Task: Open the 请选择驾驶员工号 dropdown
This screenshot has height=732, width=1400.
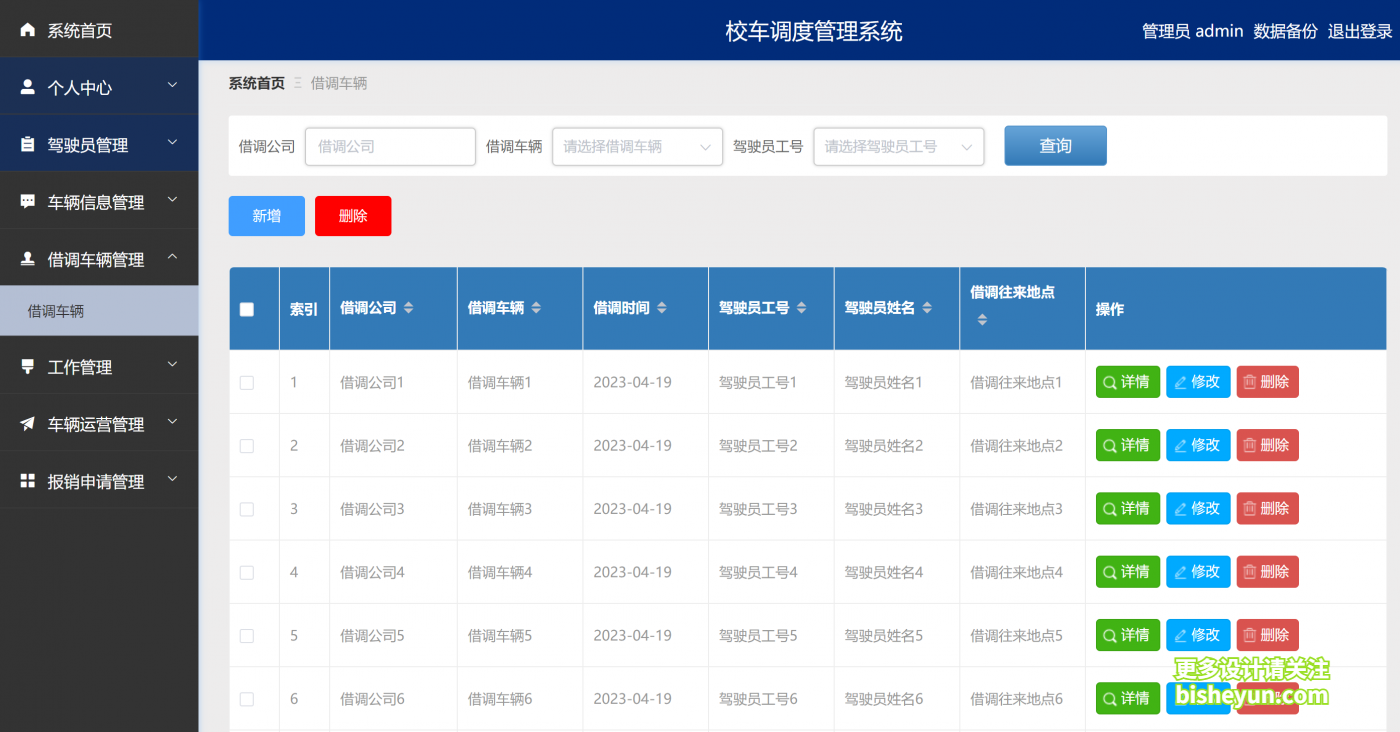Action: (898, 146)
